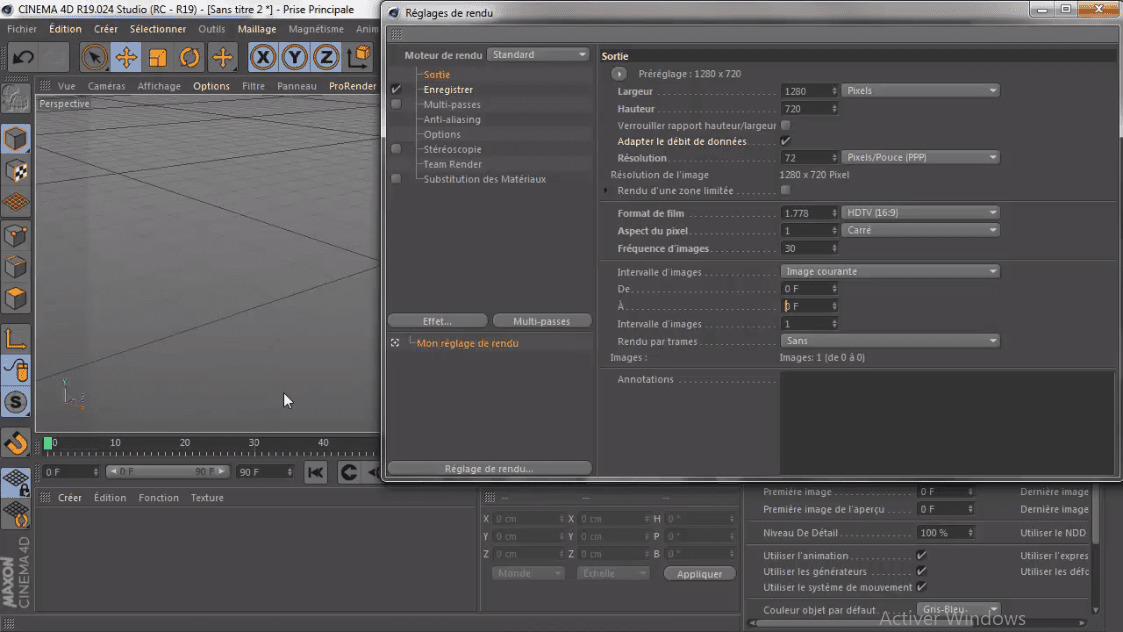Toggle Utiliser les générateurs checkbox
The width and height of the screenshot is (1123, 632).
click(x=922, y=571)
